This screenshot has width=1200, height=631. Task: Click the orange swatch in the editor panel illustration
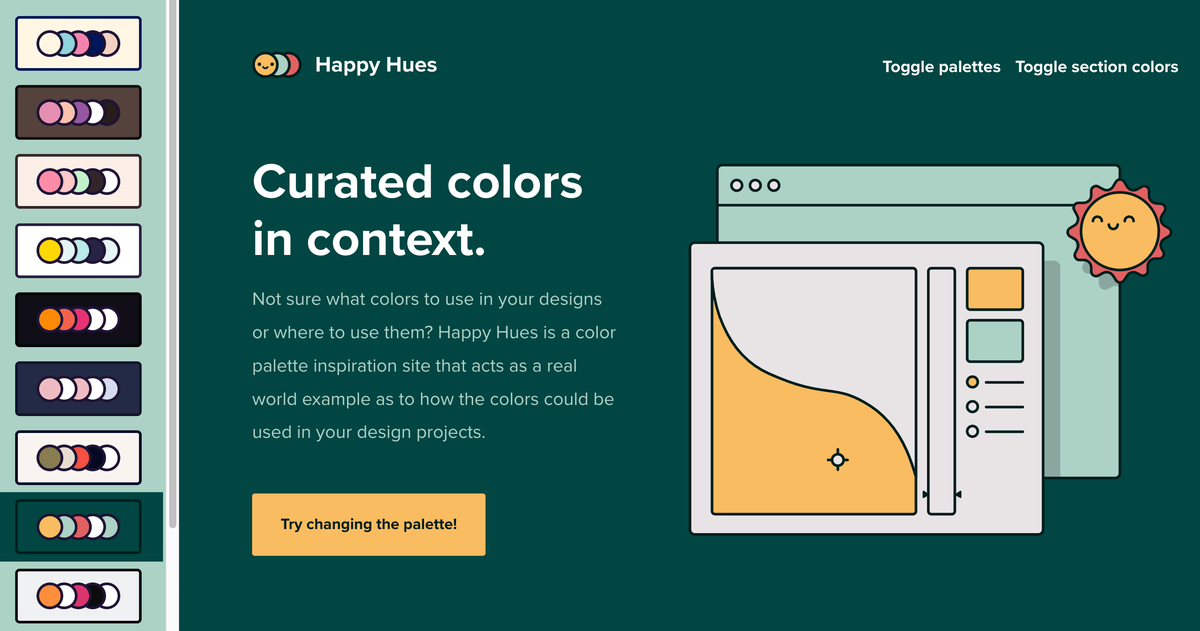click(995, 288)
